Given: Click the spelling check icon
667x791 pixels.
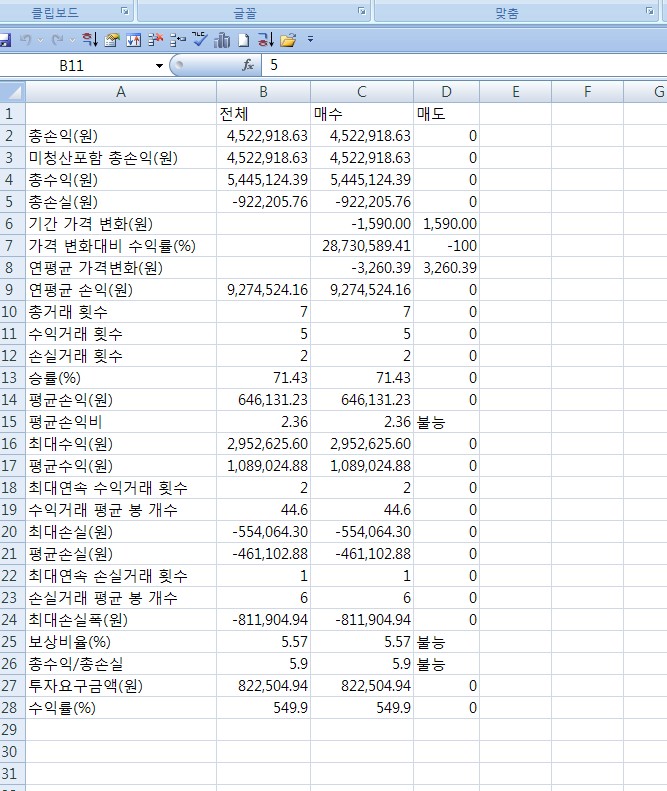Looking at the screenshot, I should point(198,40).
